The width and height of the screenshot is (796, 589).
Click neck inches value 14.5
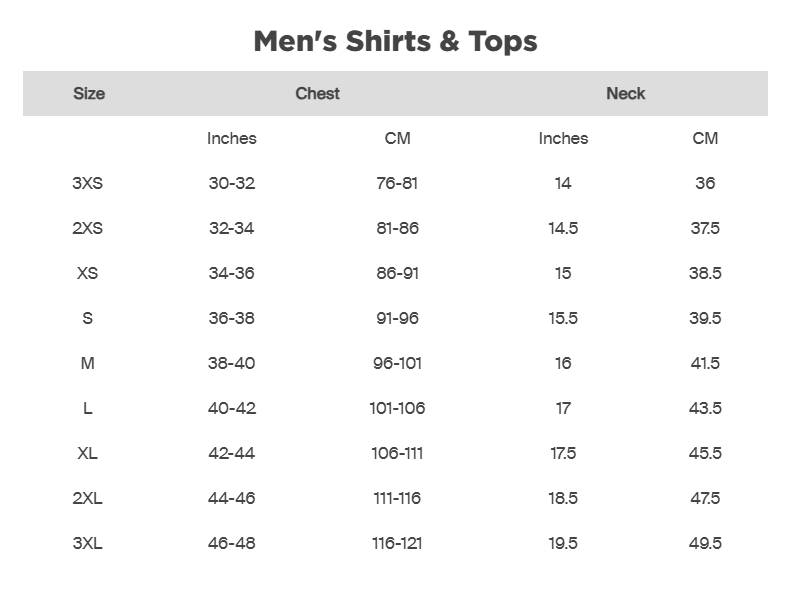563,228
